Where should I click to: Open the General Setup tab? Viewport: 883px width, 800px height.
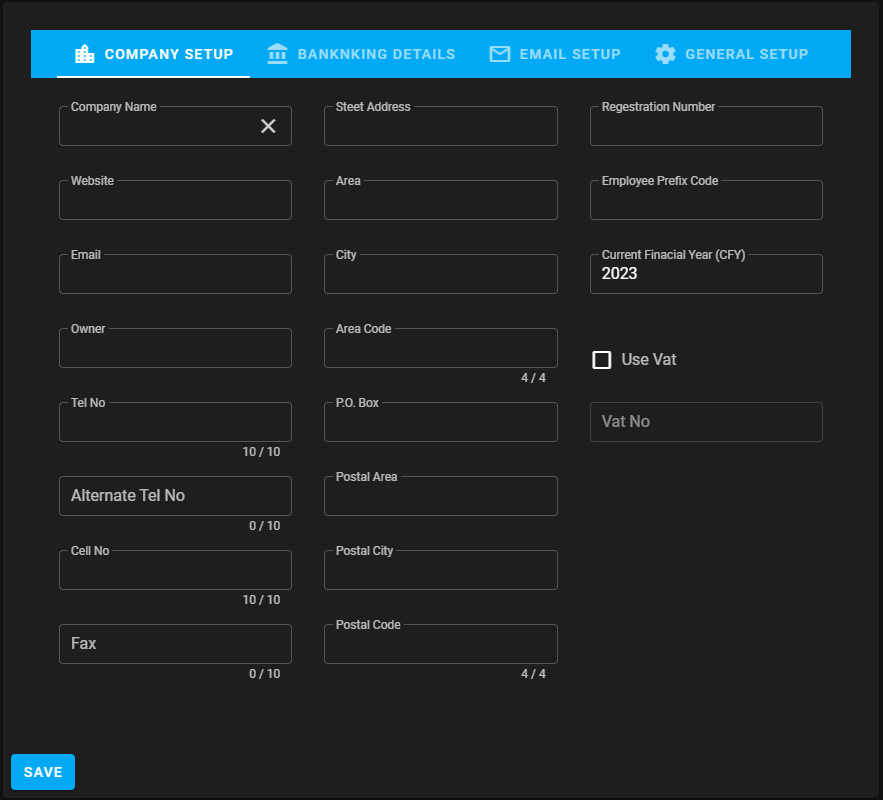pos(731,54)
